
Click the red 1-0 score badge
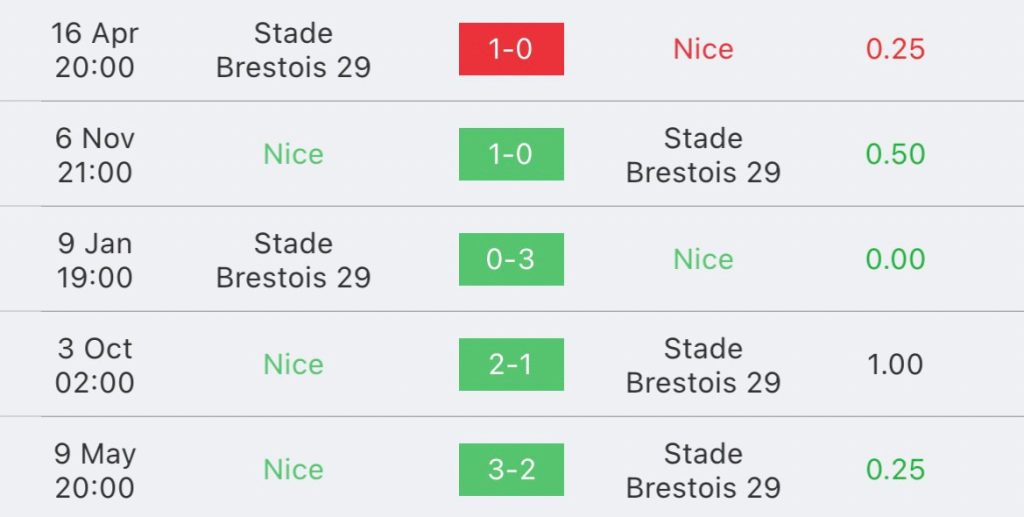click(x=511, y=49)
